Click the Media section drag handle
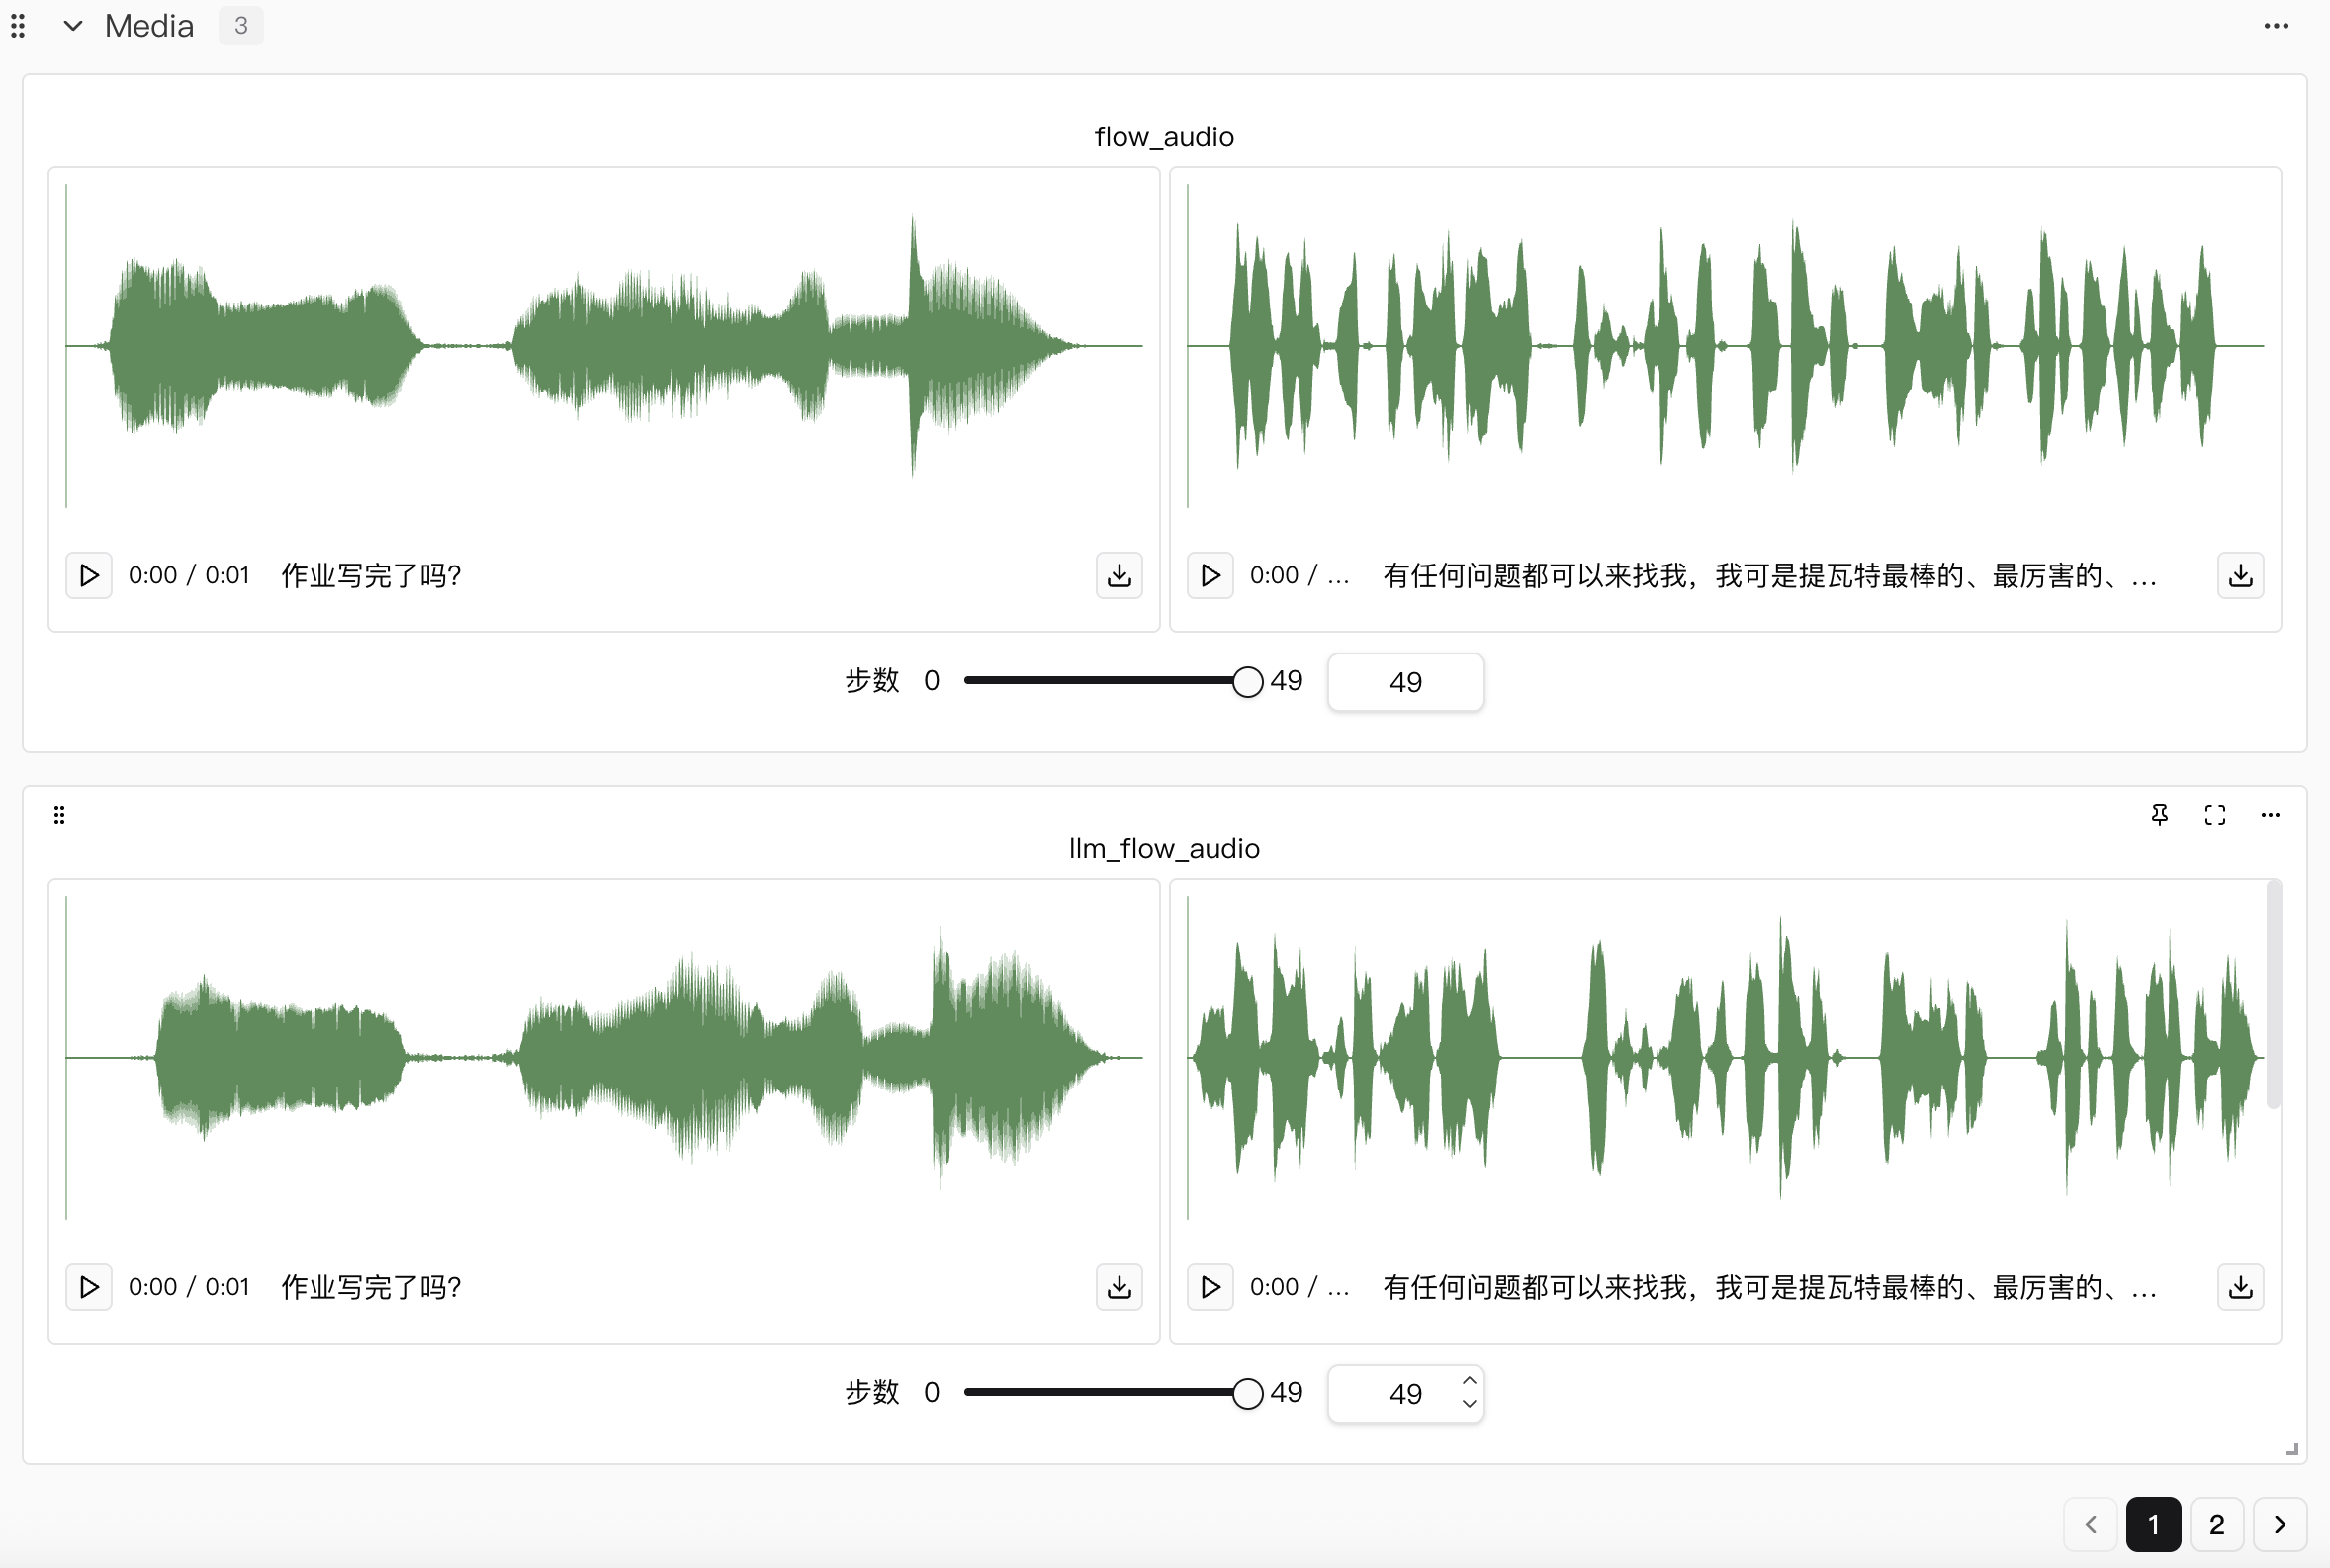The image size is (2330, 1568). [18, 26]
